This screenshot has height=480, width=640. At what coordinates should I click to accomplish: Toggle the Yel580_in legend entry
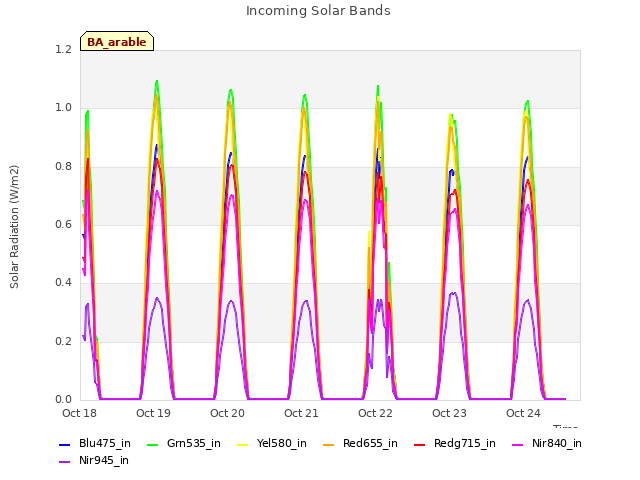click(x=272, y=443)
